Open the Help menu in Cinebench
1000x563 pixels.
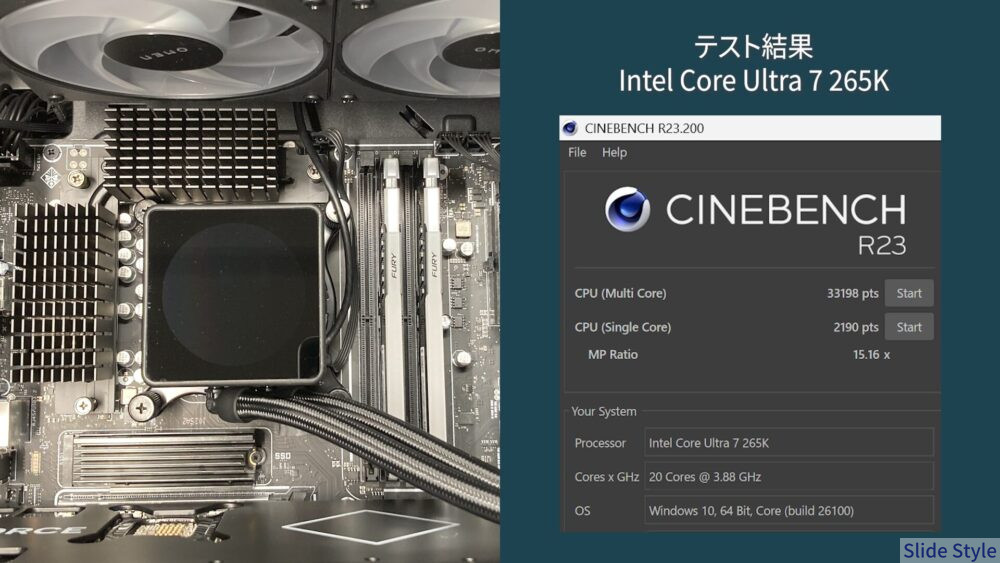coord(614,152)
